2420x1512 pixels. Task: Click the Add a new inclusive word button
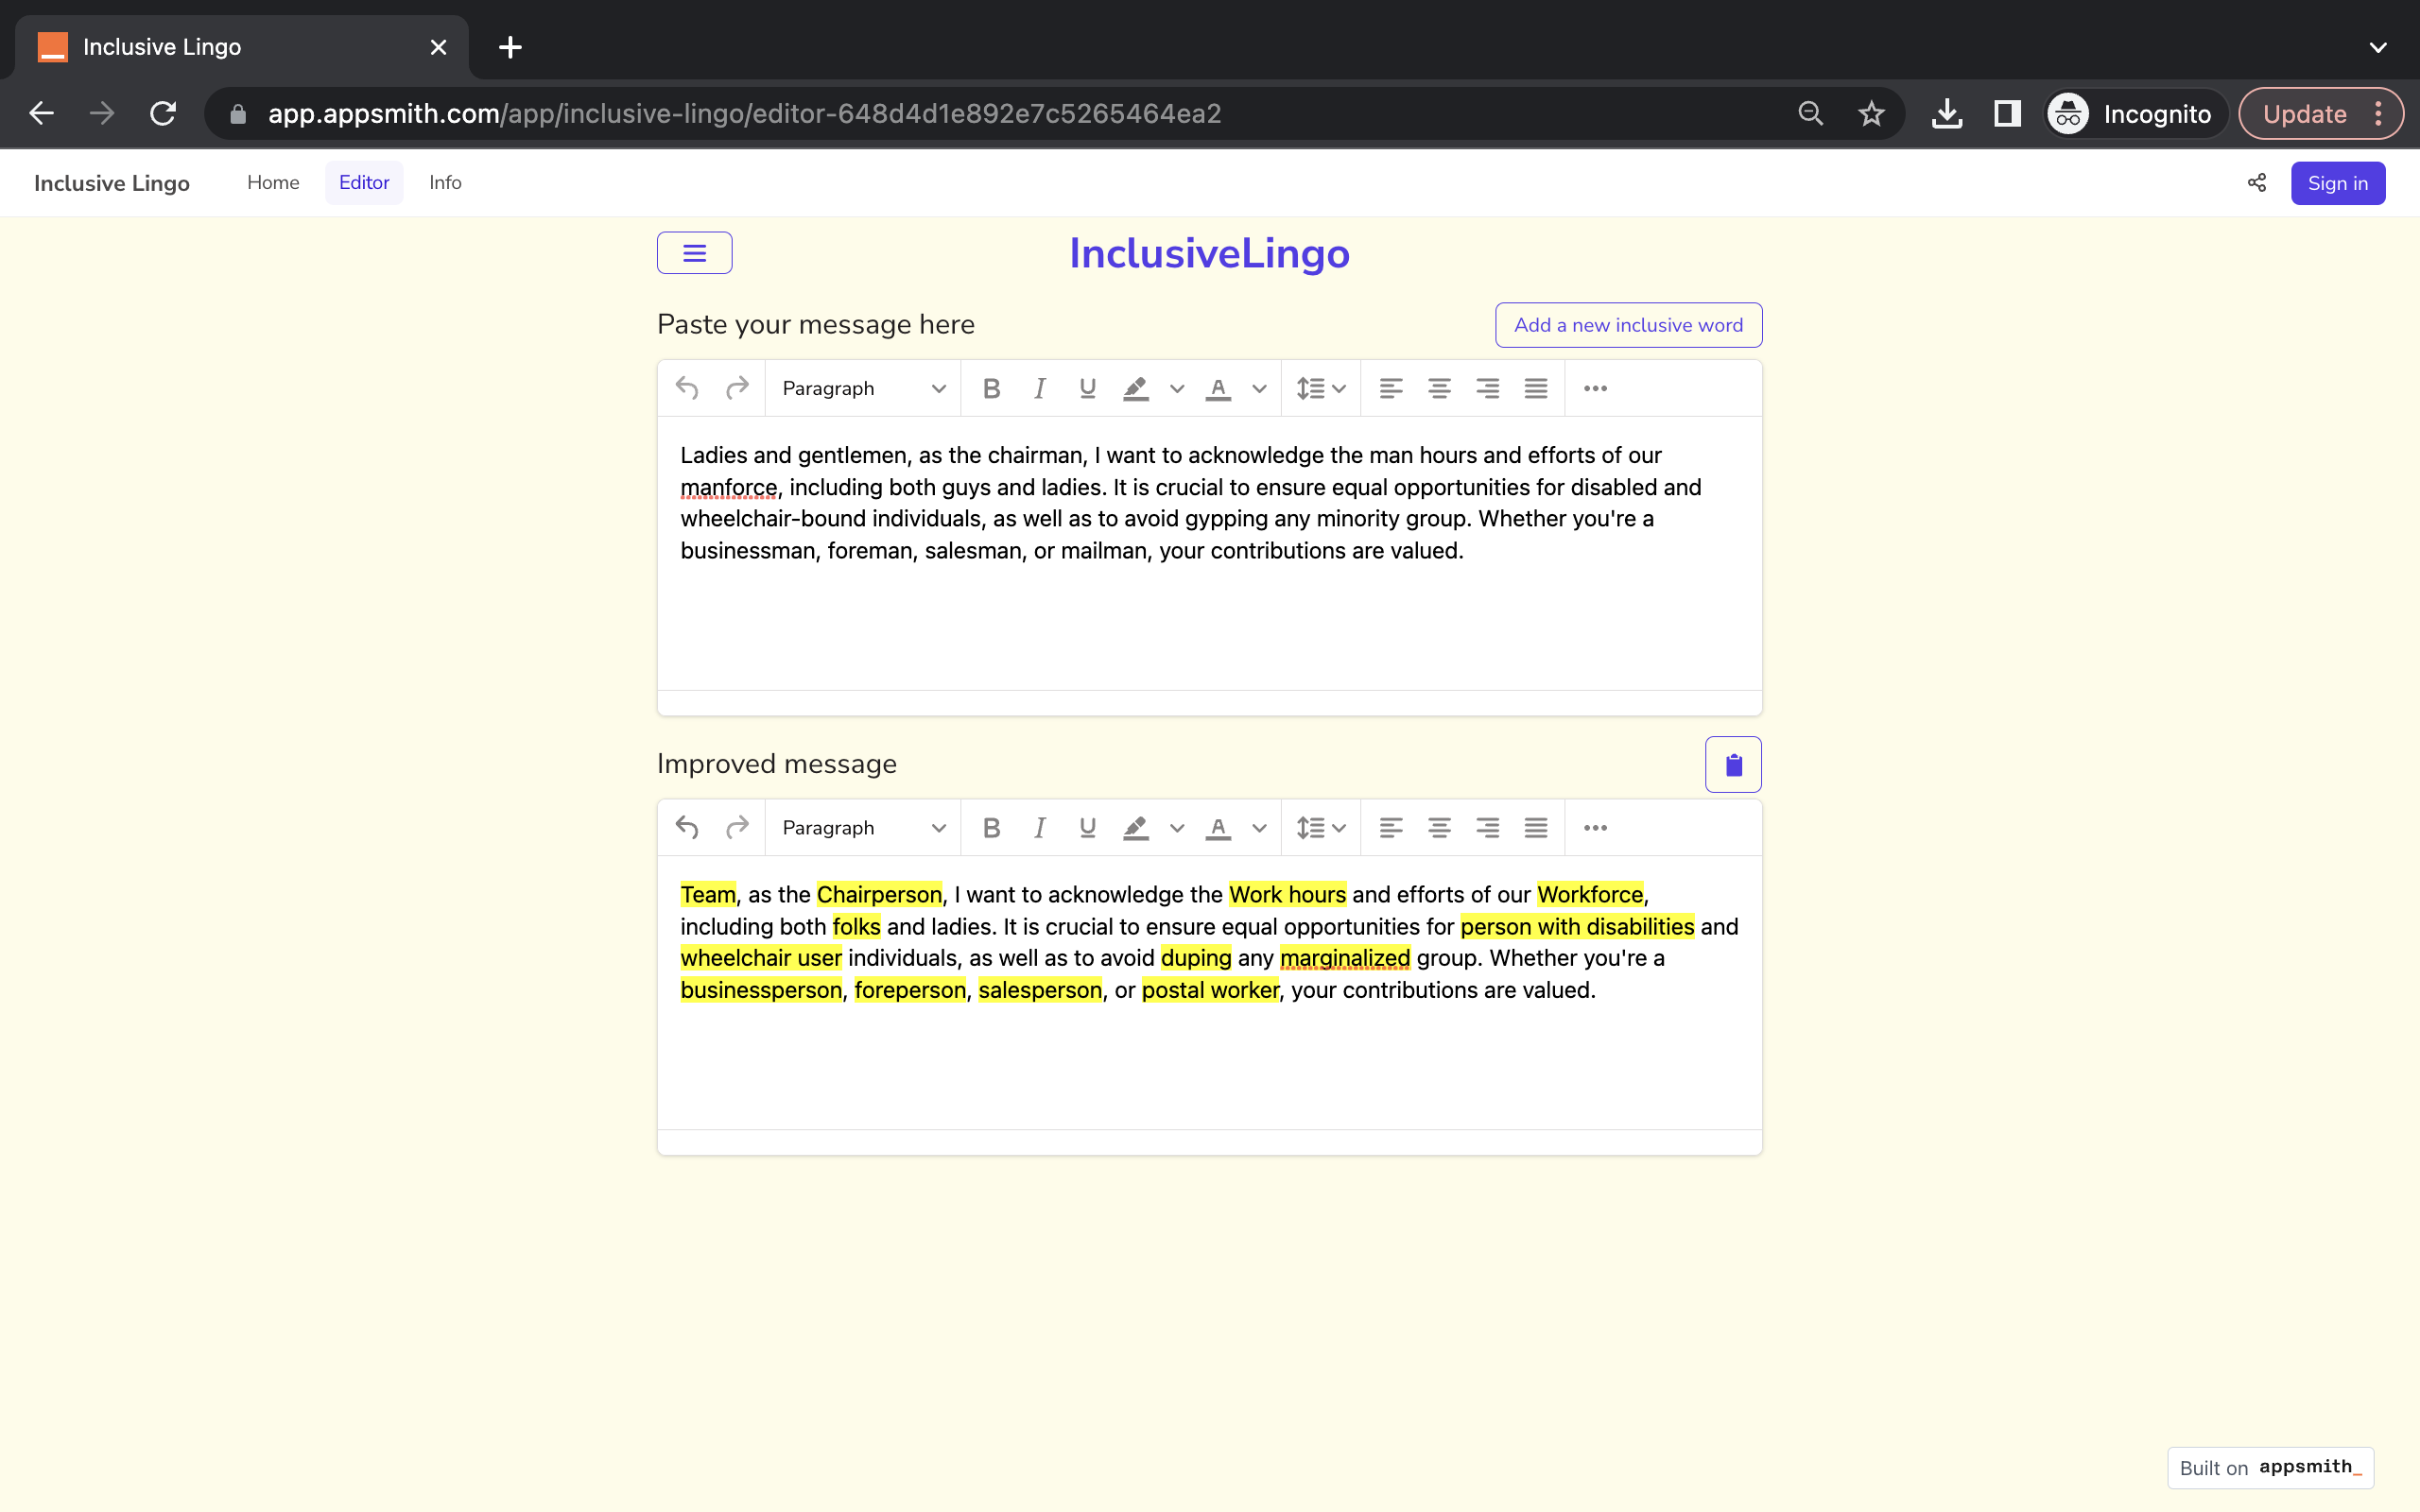click(1628, 325)
